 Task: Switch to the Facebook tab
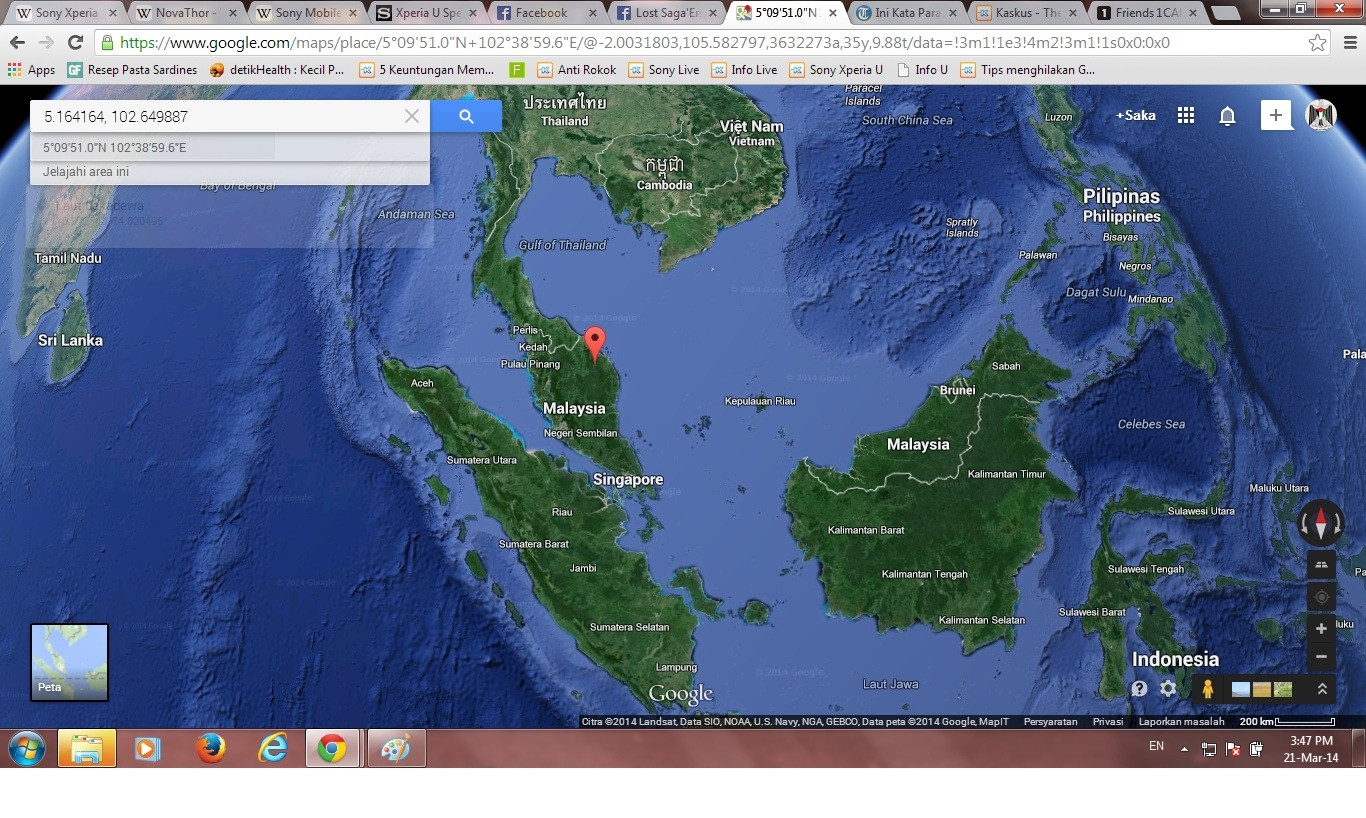click(546, 13)
